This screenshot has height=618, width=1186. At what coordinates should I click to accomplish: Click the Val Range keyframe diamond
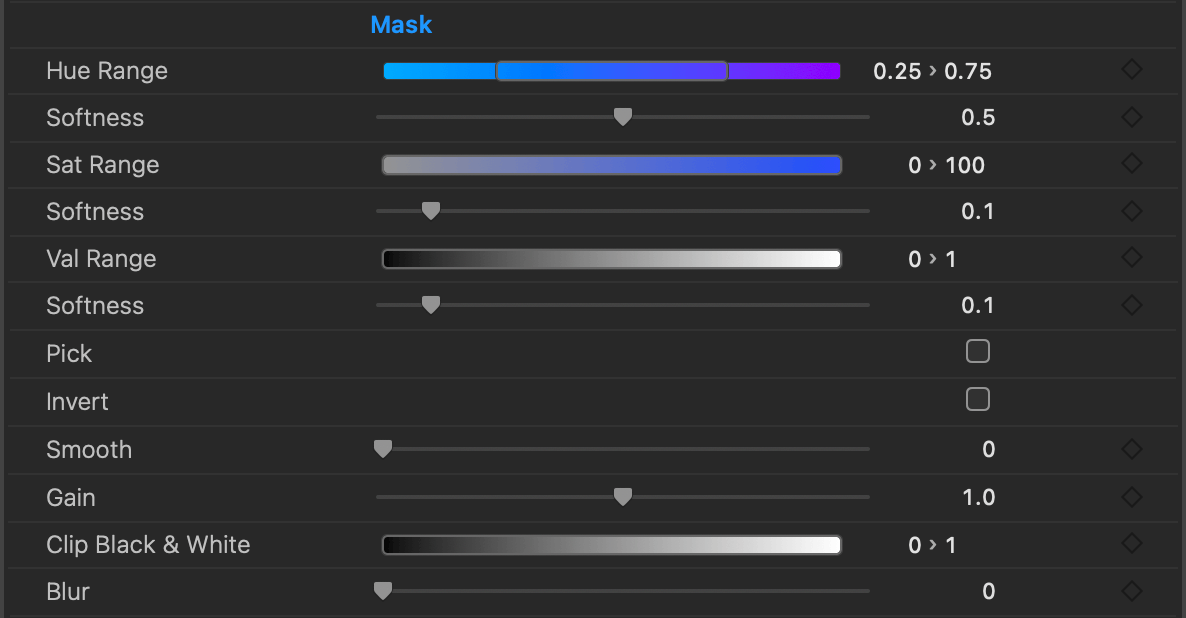1131,258
